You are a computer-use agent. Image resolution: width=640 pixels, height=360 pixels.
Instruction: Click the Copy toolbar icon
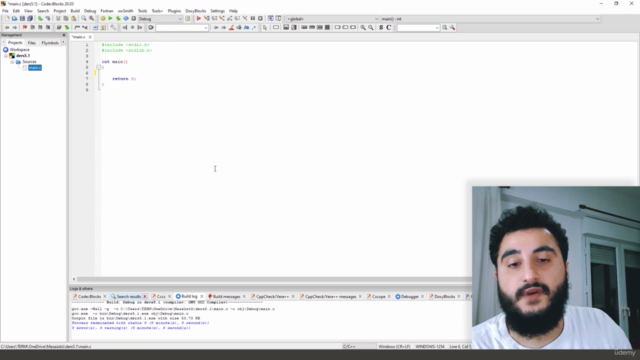(66, 19)
